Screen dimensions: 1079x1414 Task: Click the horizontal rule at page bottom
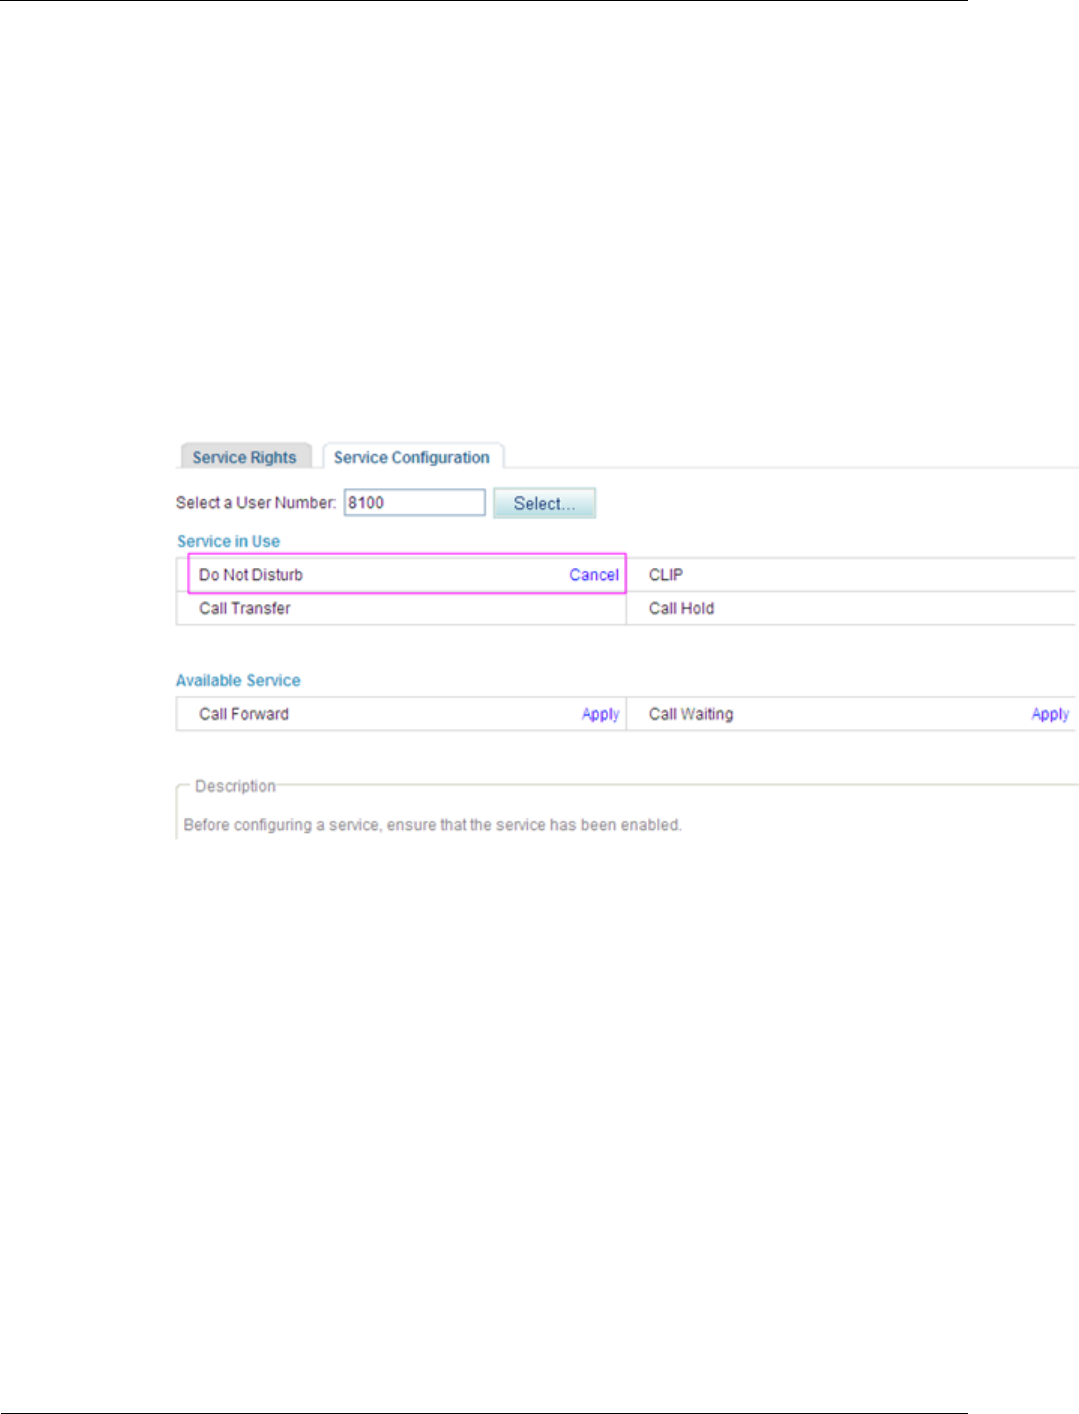point(484,1412)
